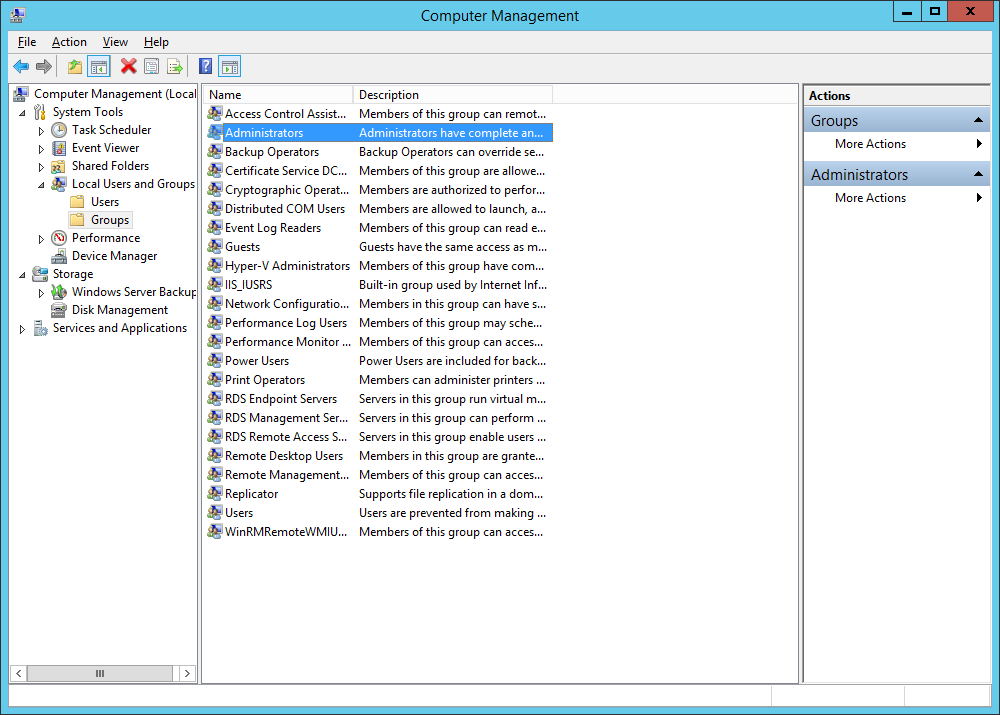Select the Users folder in tree
The image size is (1000, 715).
tap(105, 202)
